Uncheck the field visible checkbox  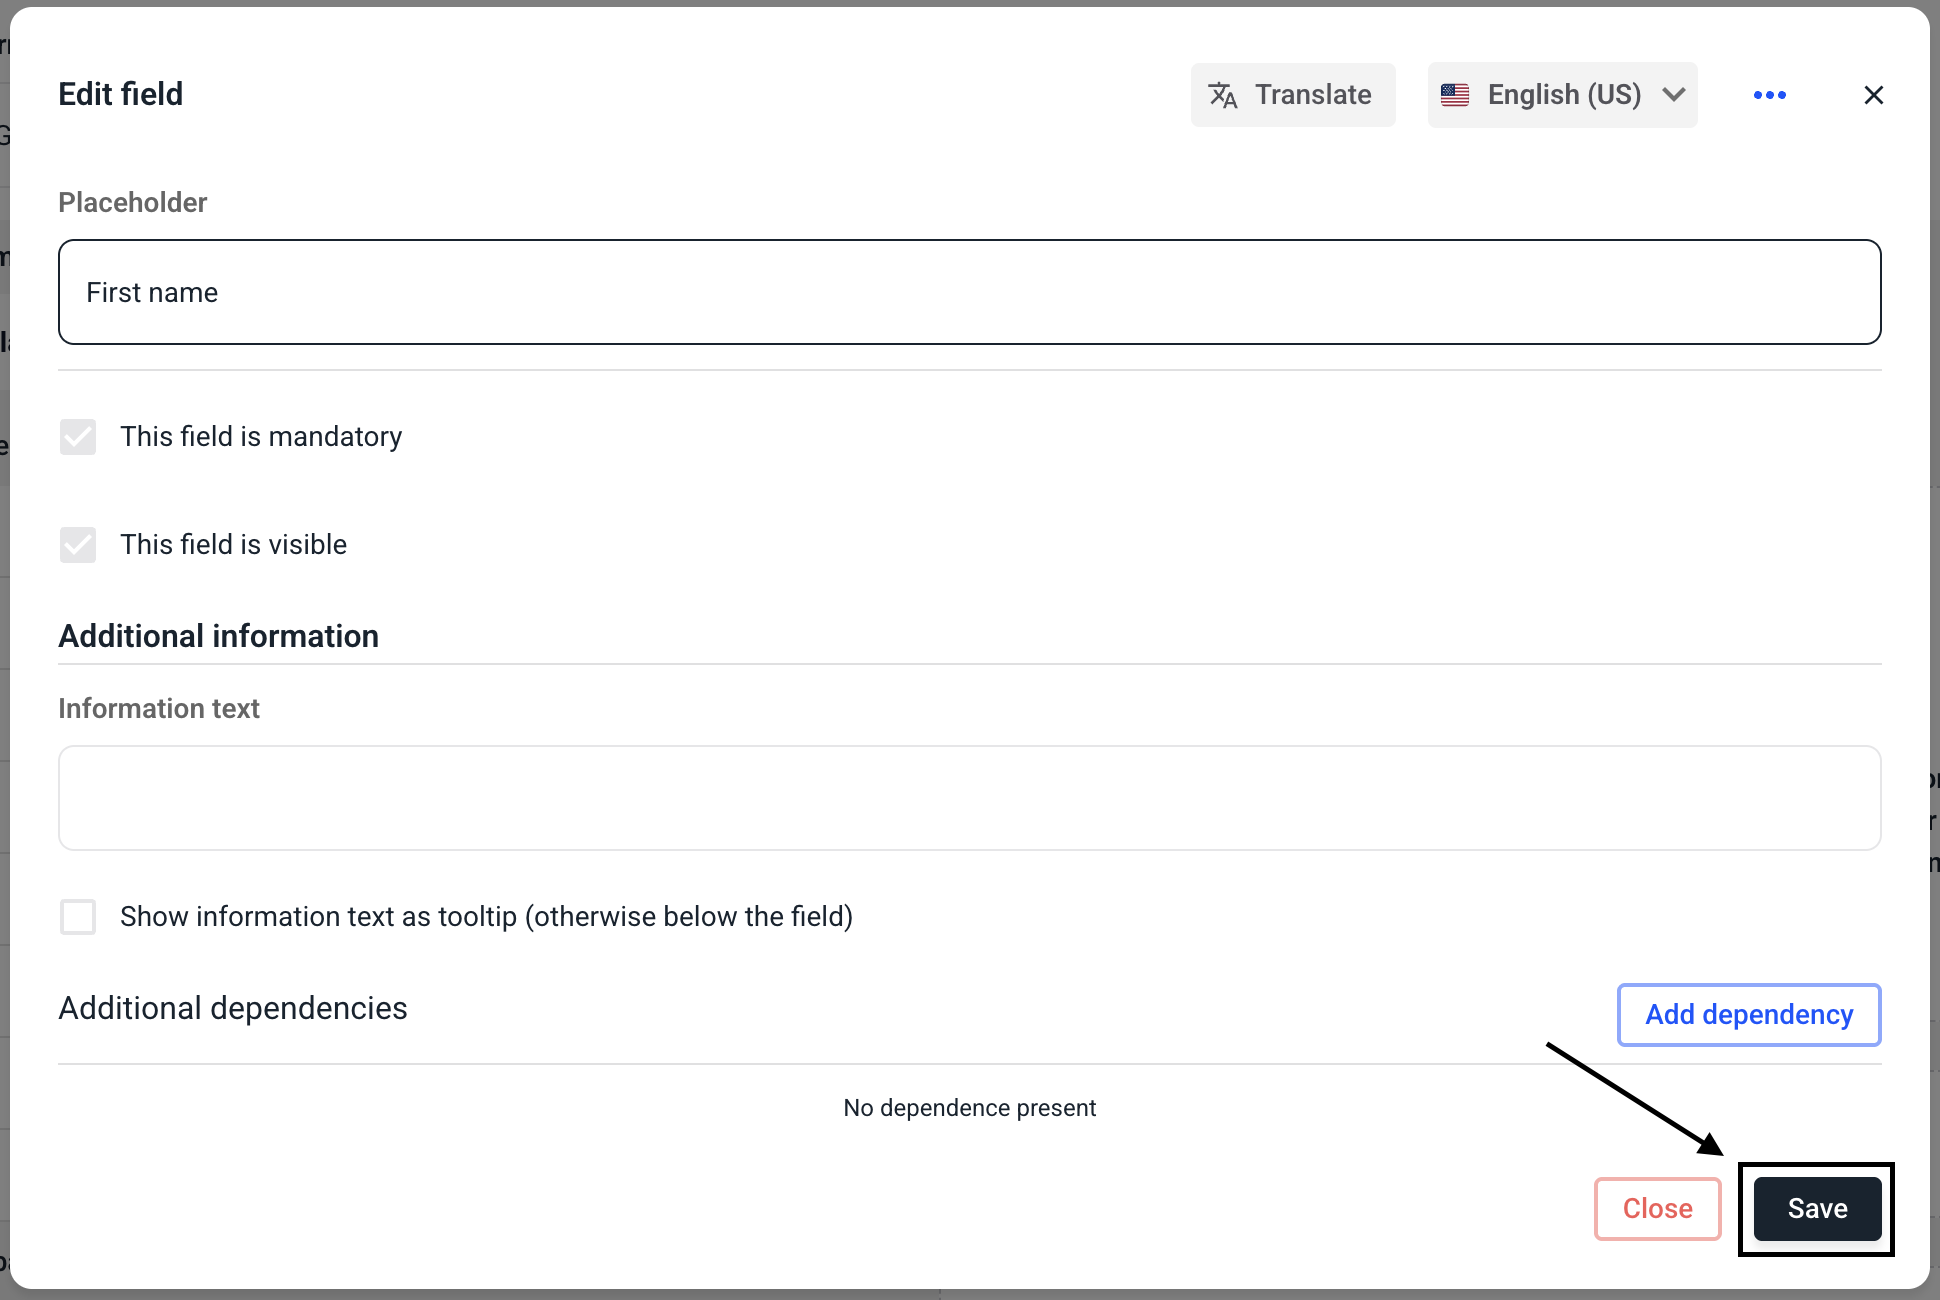78,545
